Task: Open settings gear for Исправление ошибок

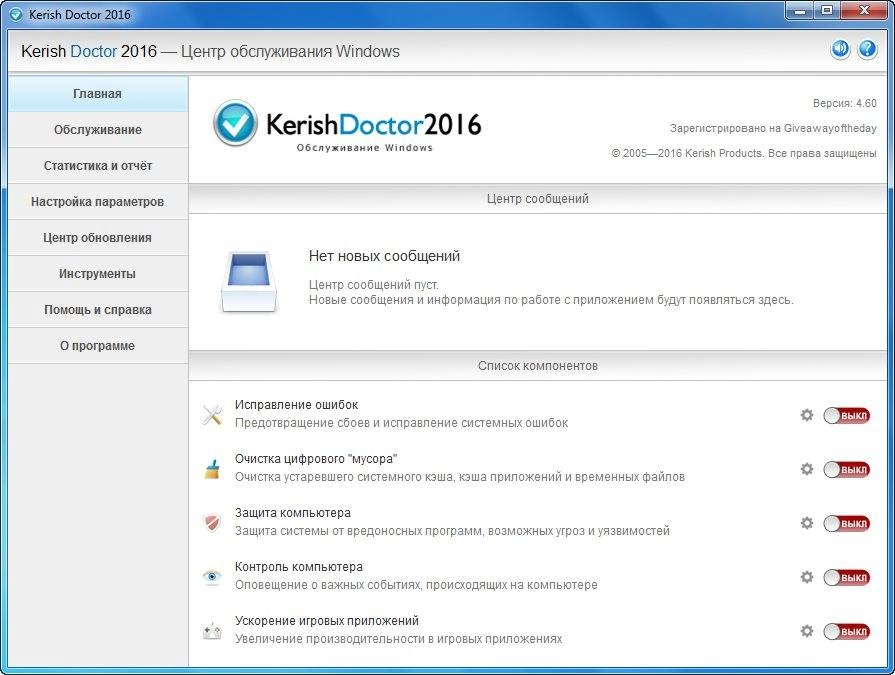Action: pyautogui.click(x=807, y=415)
